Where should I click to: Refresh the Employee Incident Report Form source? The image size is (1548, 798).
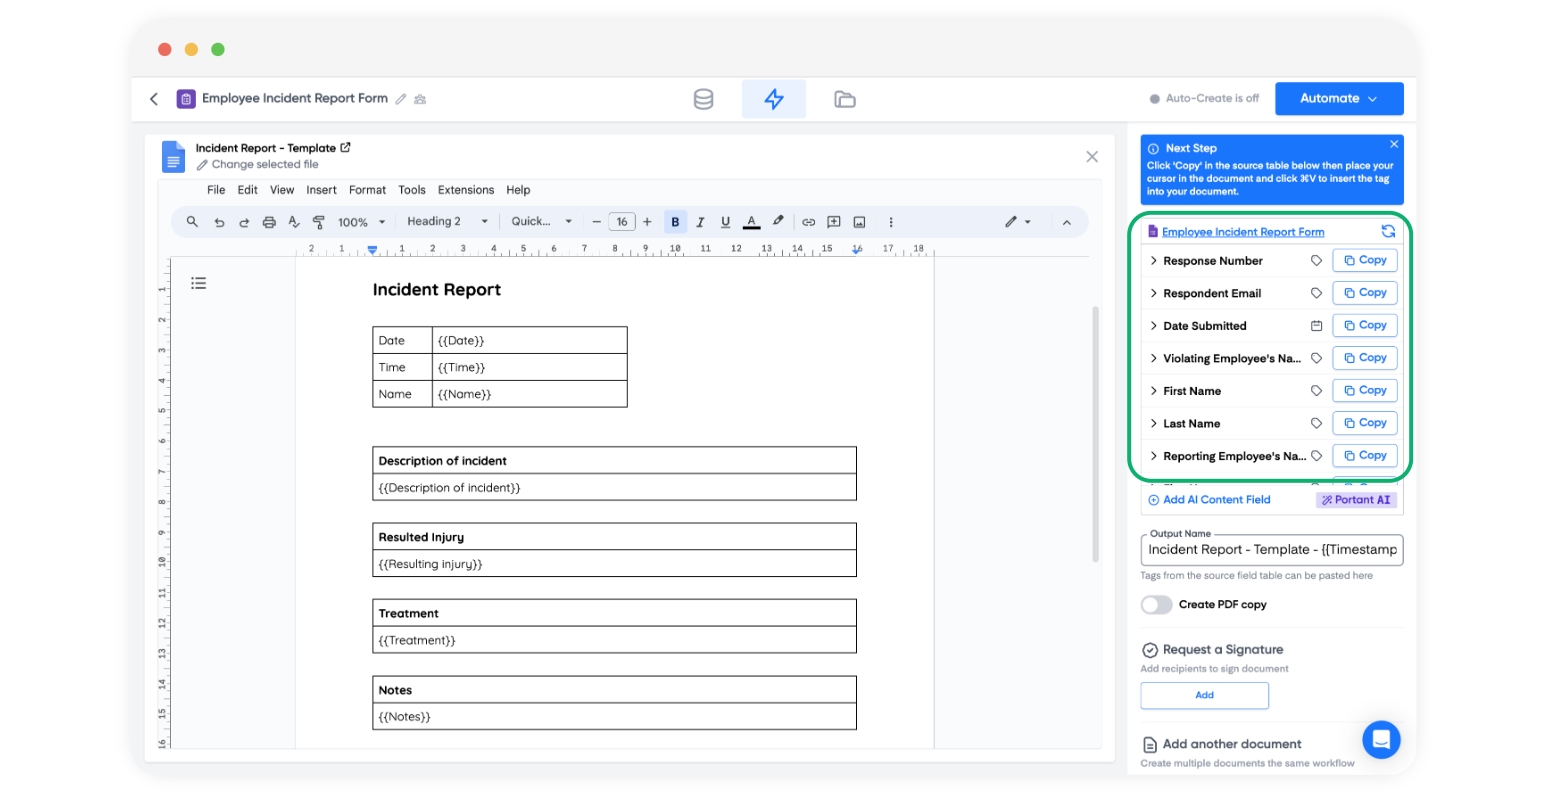[1388, 231]
